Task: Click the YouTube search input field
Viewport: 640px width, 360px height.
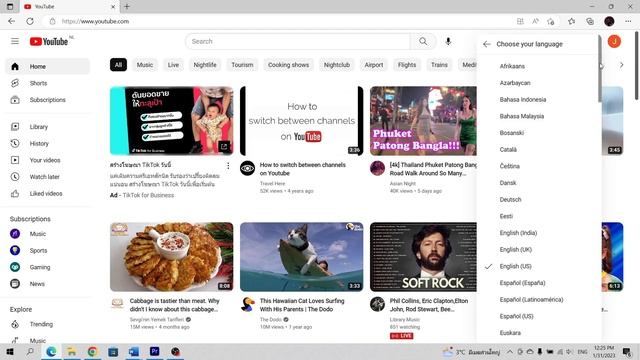Action: (298, 41)
